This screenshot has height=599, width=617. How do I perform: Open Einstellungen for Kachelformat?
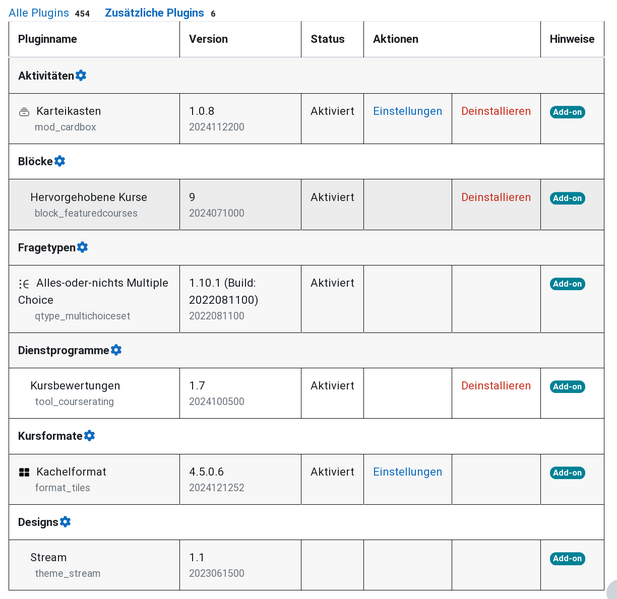click(x=407, y=472)
